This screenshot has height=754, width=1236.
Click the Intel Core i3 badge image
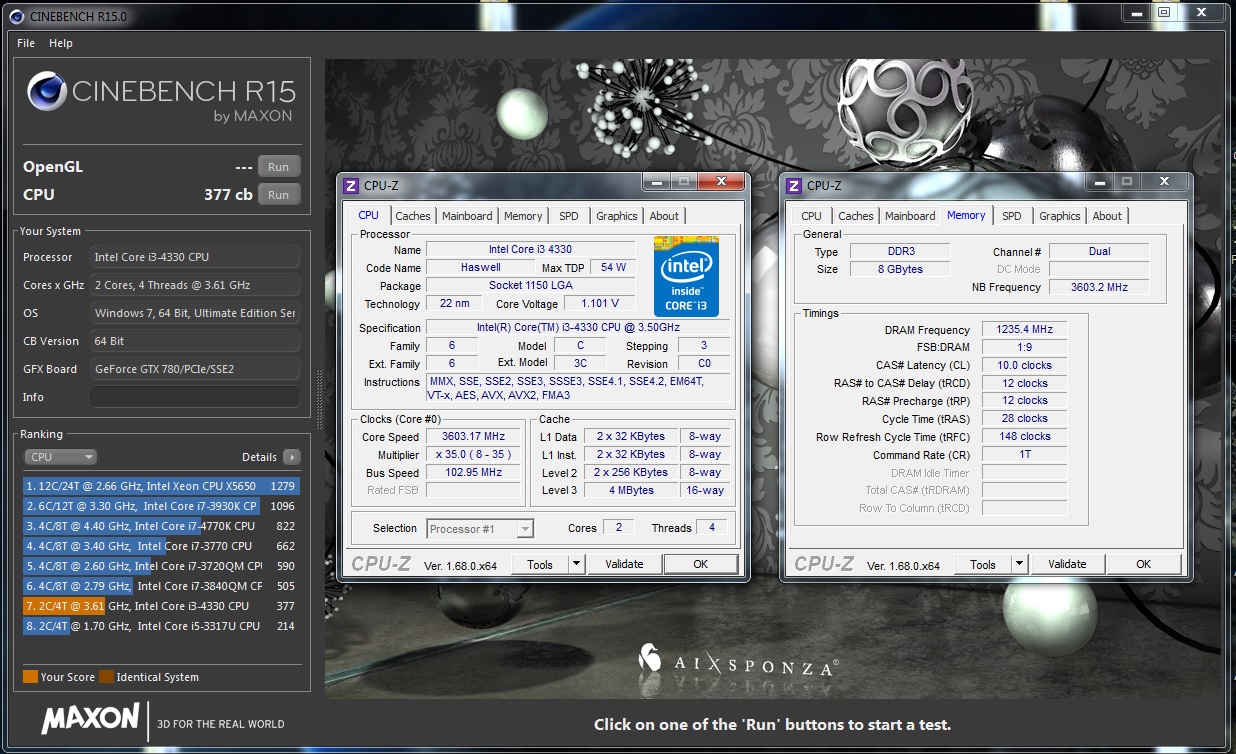pyautogui.click(x=686, y=277)
